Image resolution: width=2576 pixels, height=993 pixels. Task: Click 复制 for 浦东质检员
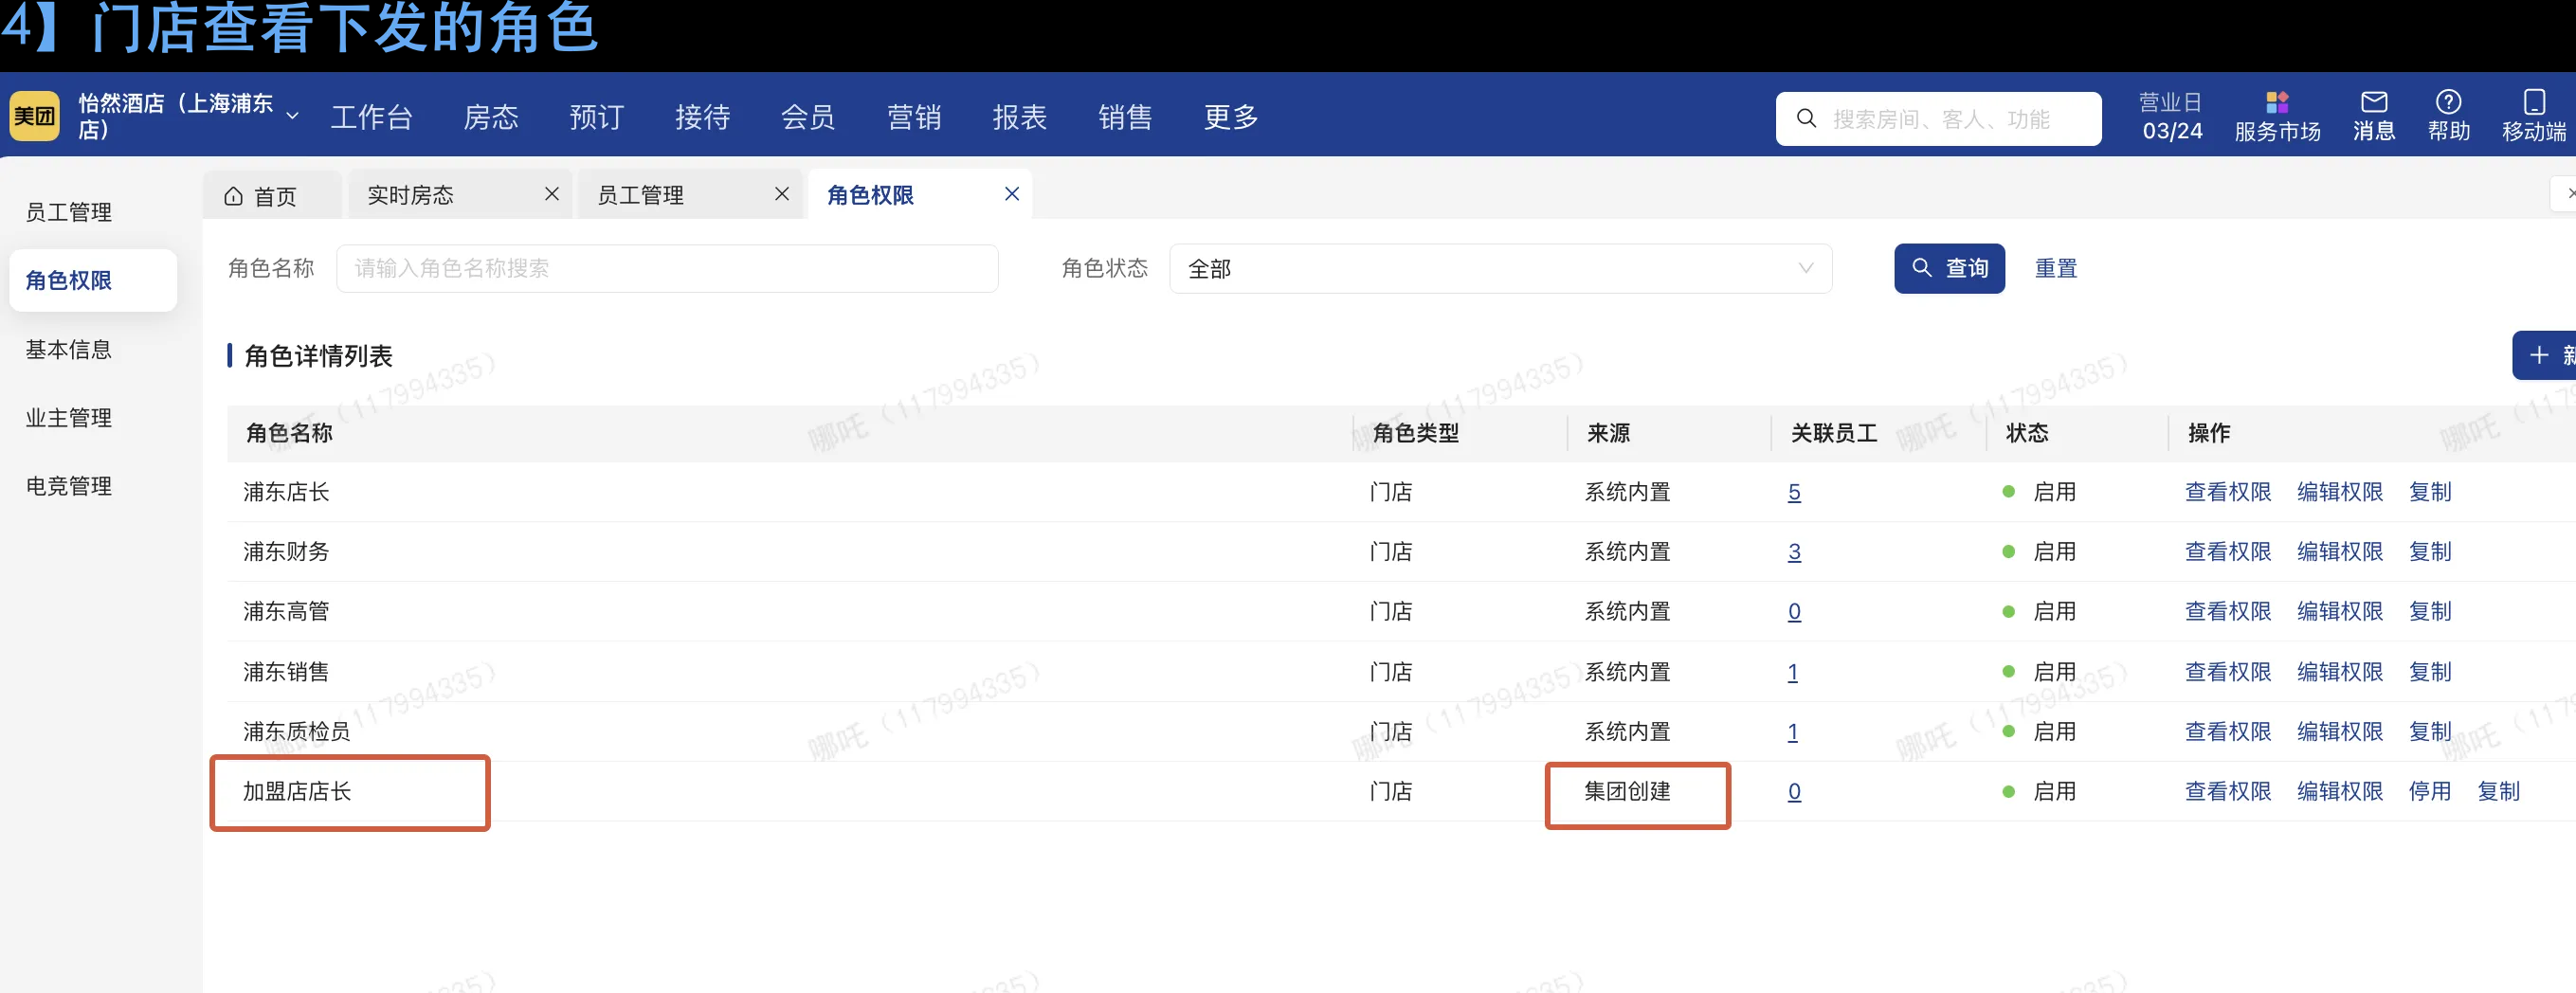point(2430,732)
